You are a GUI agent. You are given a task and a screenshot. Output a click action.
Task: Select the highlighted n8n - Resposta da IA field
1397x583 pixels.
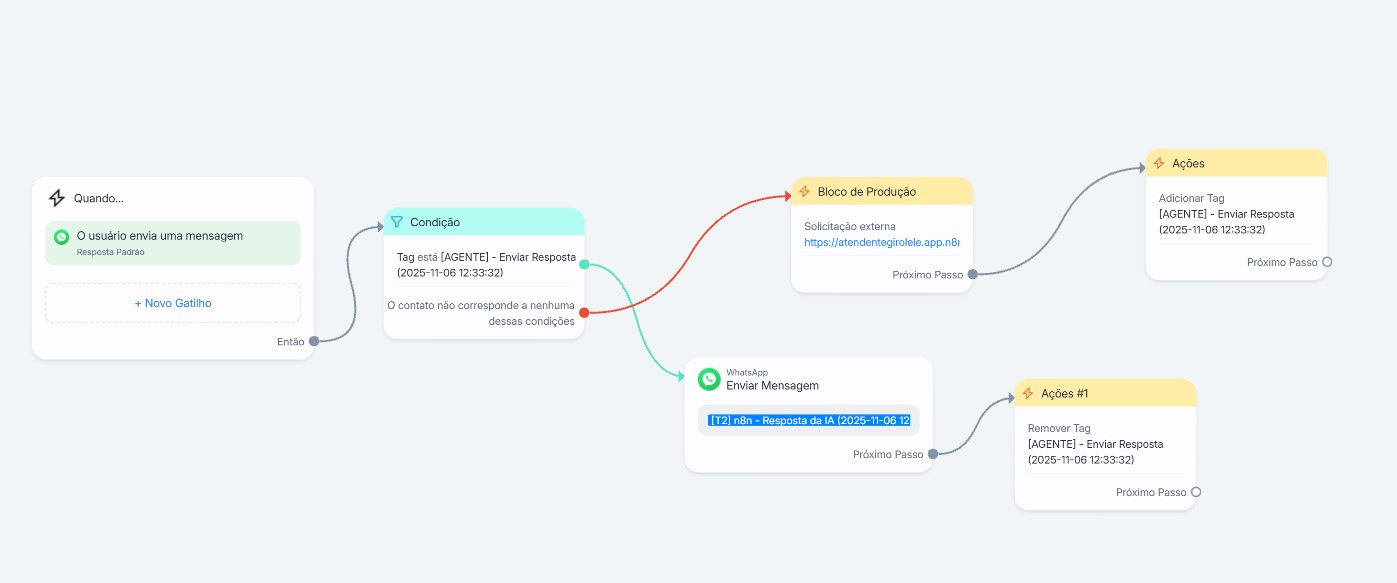(x=808, y=421)
